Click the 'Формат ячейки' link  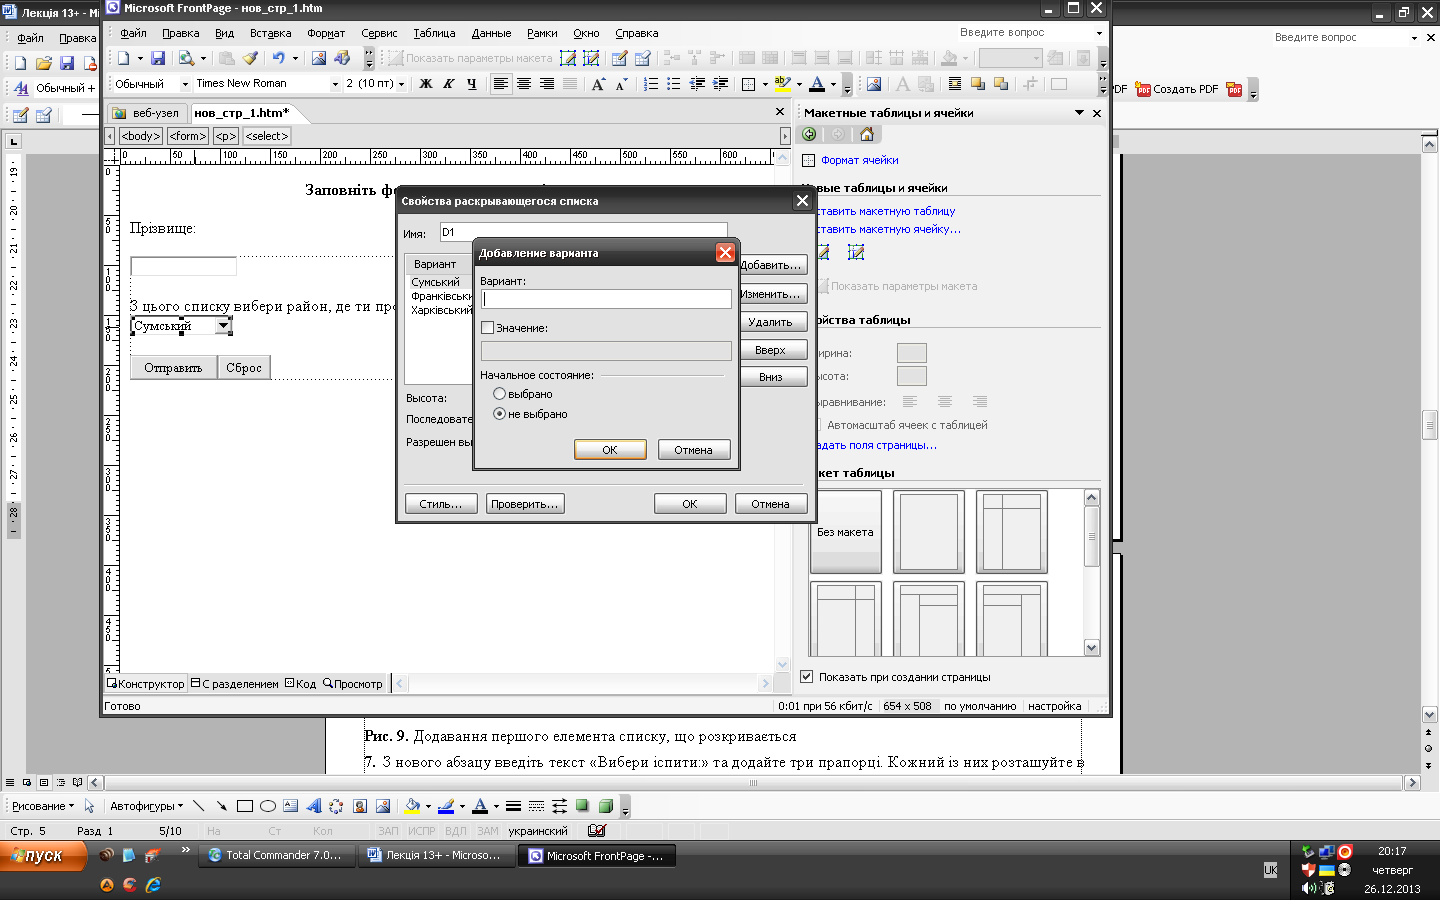coord(859,160)
